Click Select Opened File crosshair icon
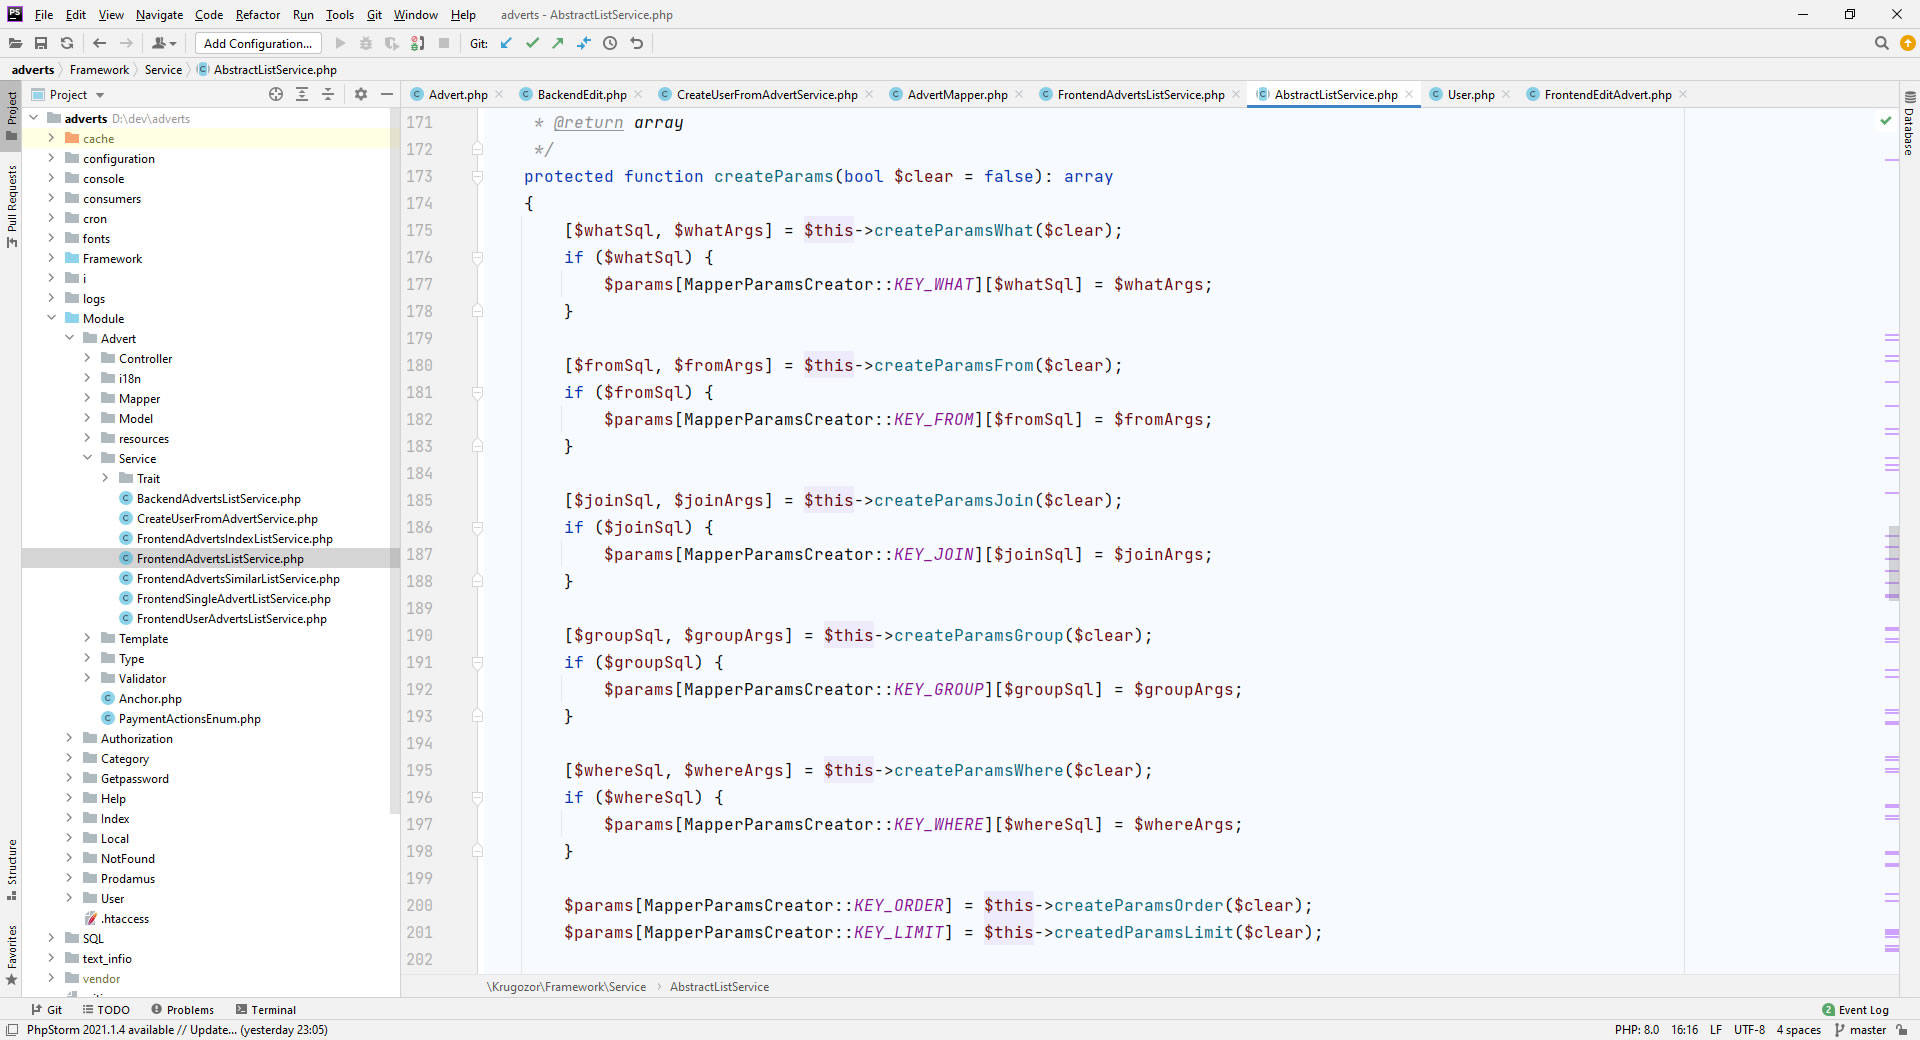 coord(276,94)
